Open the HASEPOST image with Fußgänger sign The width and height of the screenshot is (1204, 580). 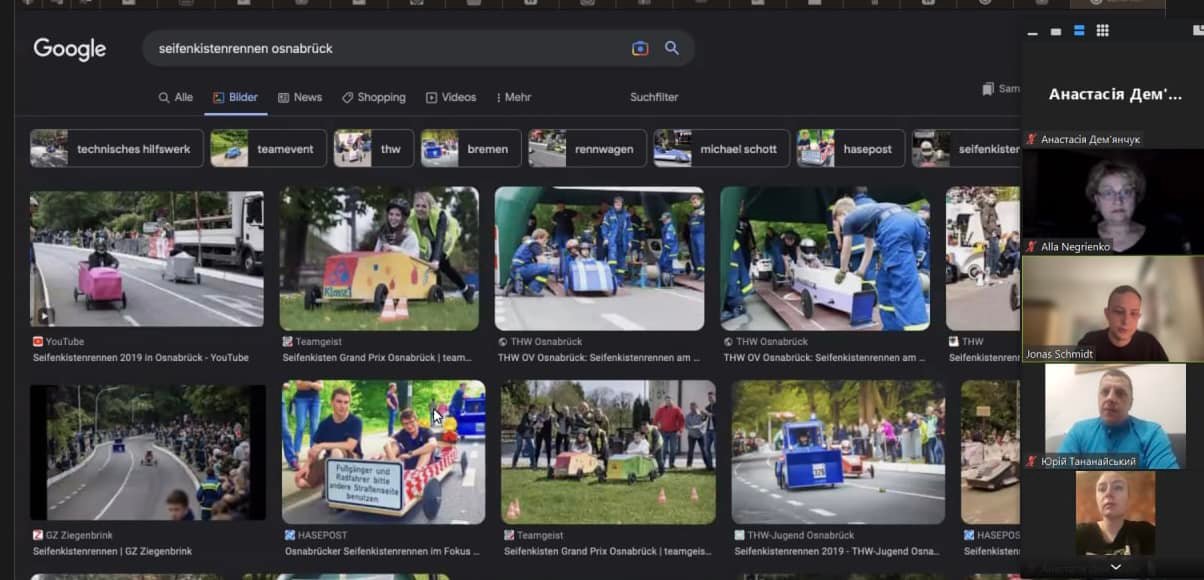point(383,452)
